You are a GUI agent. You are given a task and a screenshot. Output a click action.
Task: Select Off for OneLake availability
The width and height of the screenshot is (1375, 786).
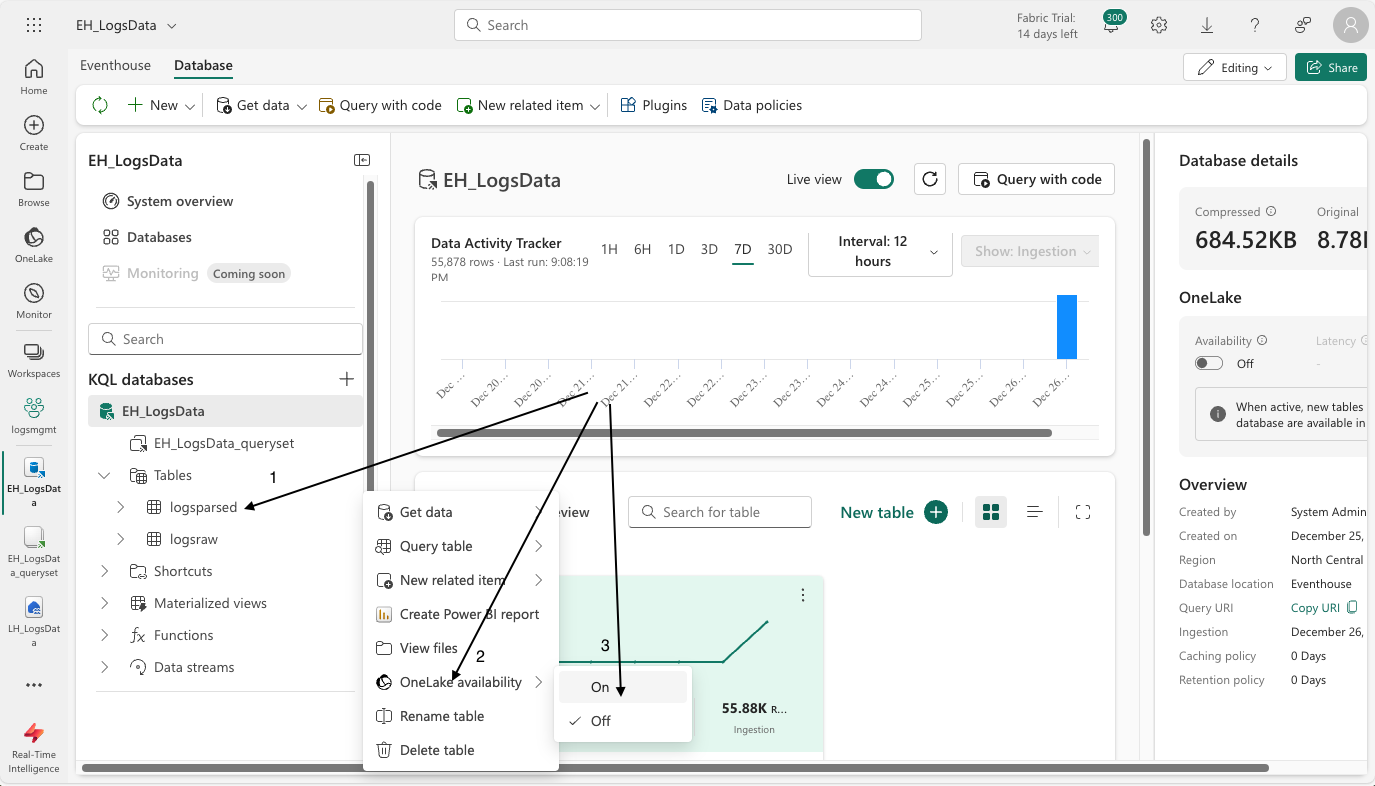click(623, 721)
